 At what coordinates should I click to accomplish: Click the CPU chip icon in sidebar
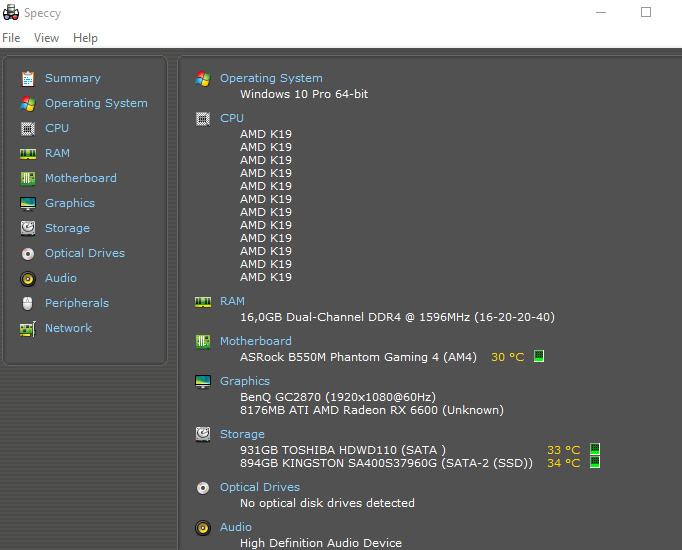pos(28,129)
